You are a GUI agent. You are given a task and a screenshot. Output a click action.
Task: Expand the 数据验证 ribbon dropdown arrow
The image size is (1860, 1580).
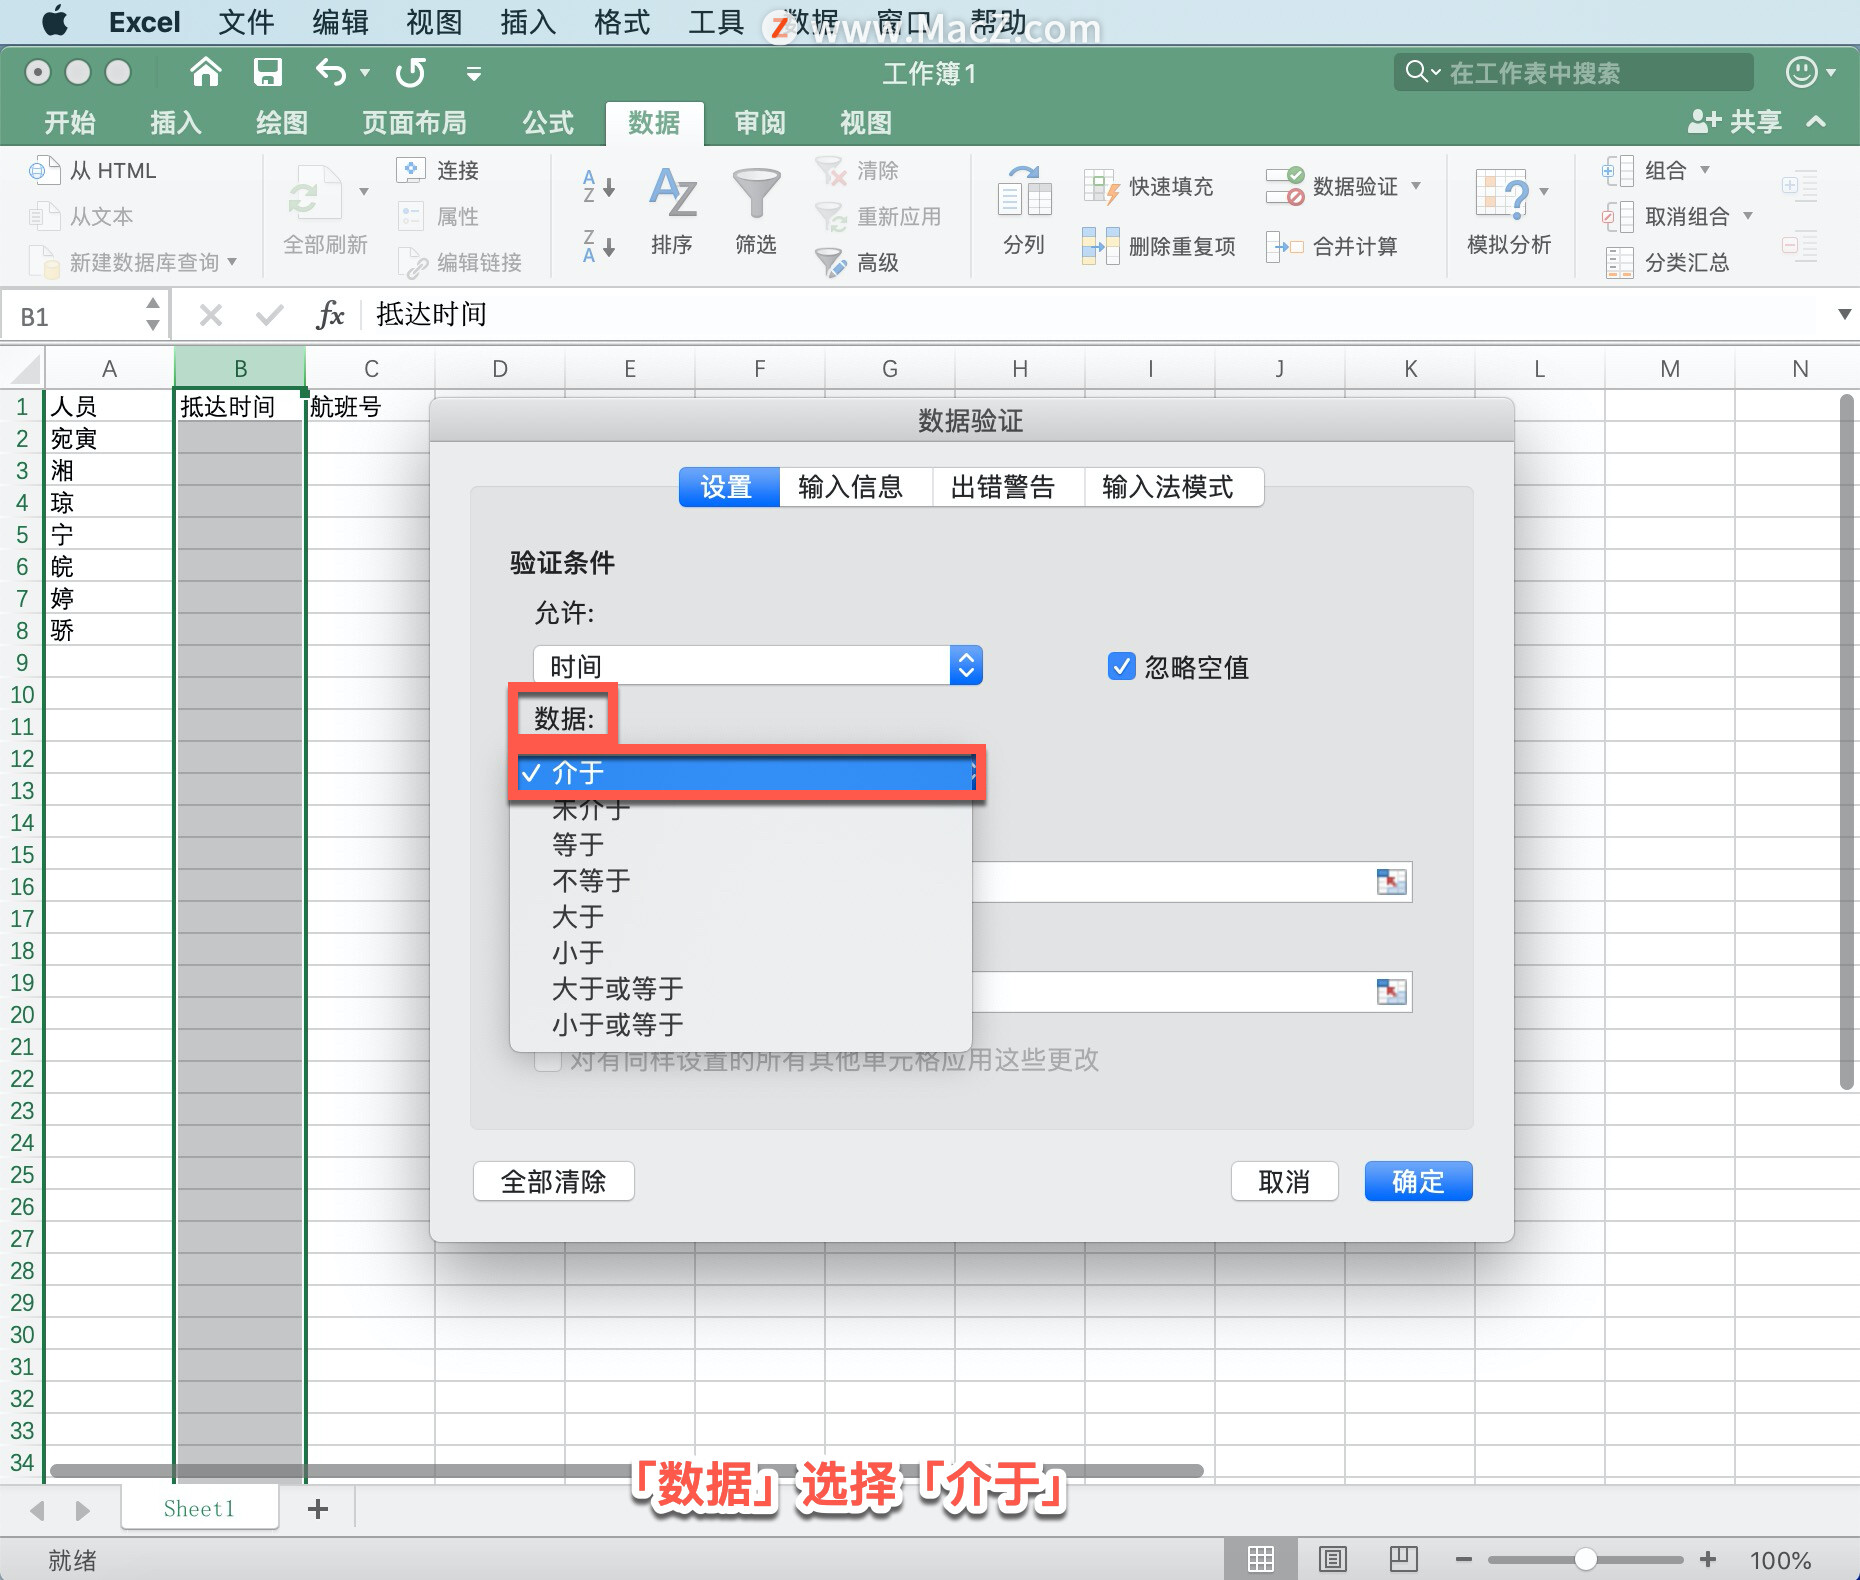1416,186
